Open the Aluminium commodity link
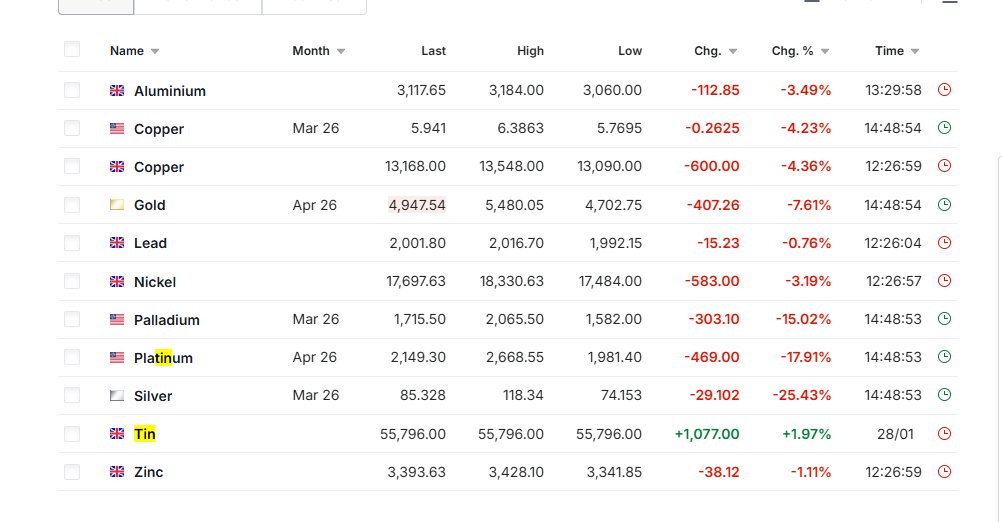Viewport: 1002px width, 522px height. [x=170, y=91]
